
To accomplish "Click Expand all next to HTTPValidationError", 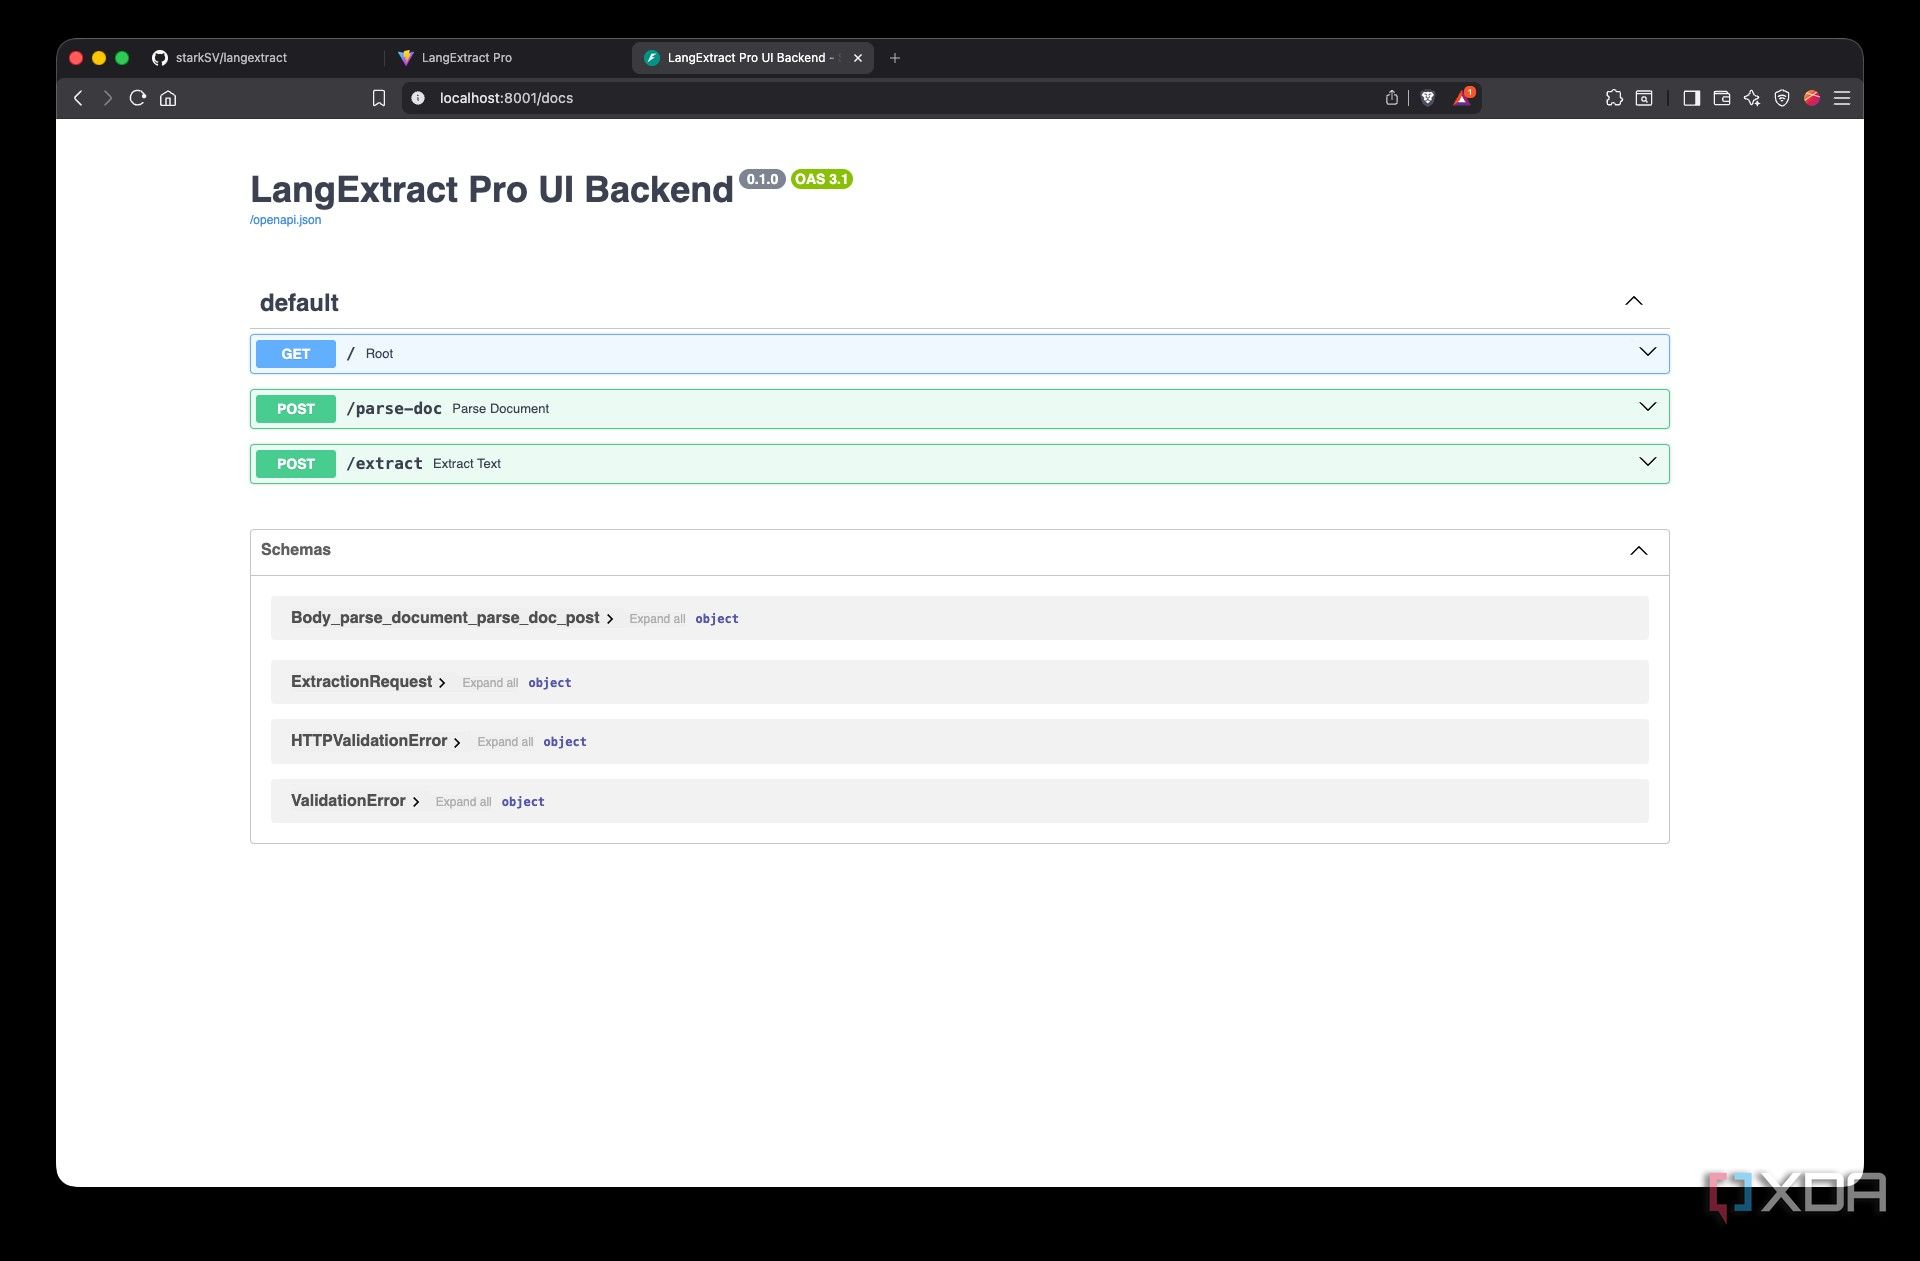I will click(505, 742).
